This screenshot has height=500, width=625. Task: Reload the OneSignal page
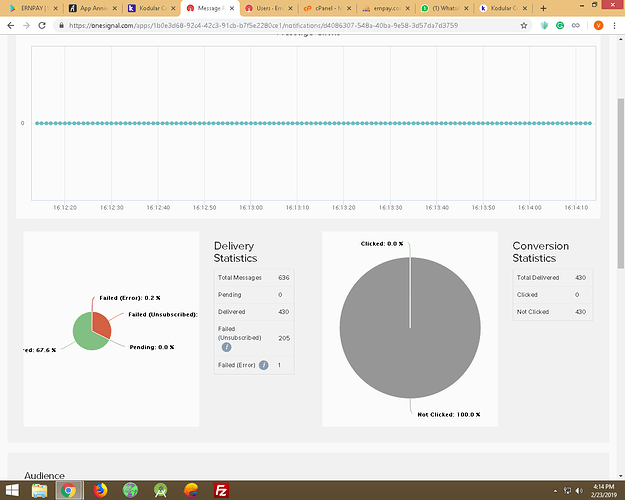pos(42,26)
